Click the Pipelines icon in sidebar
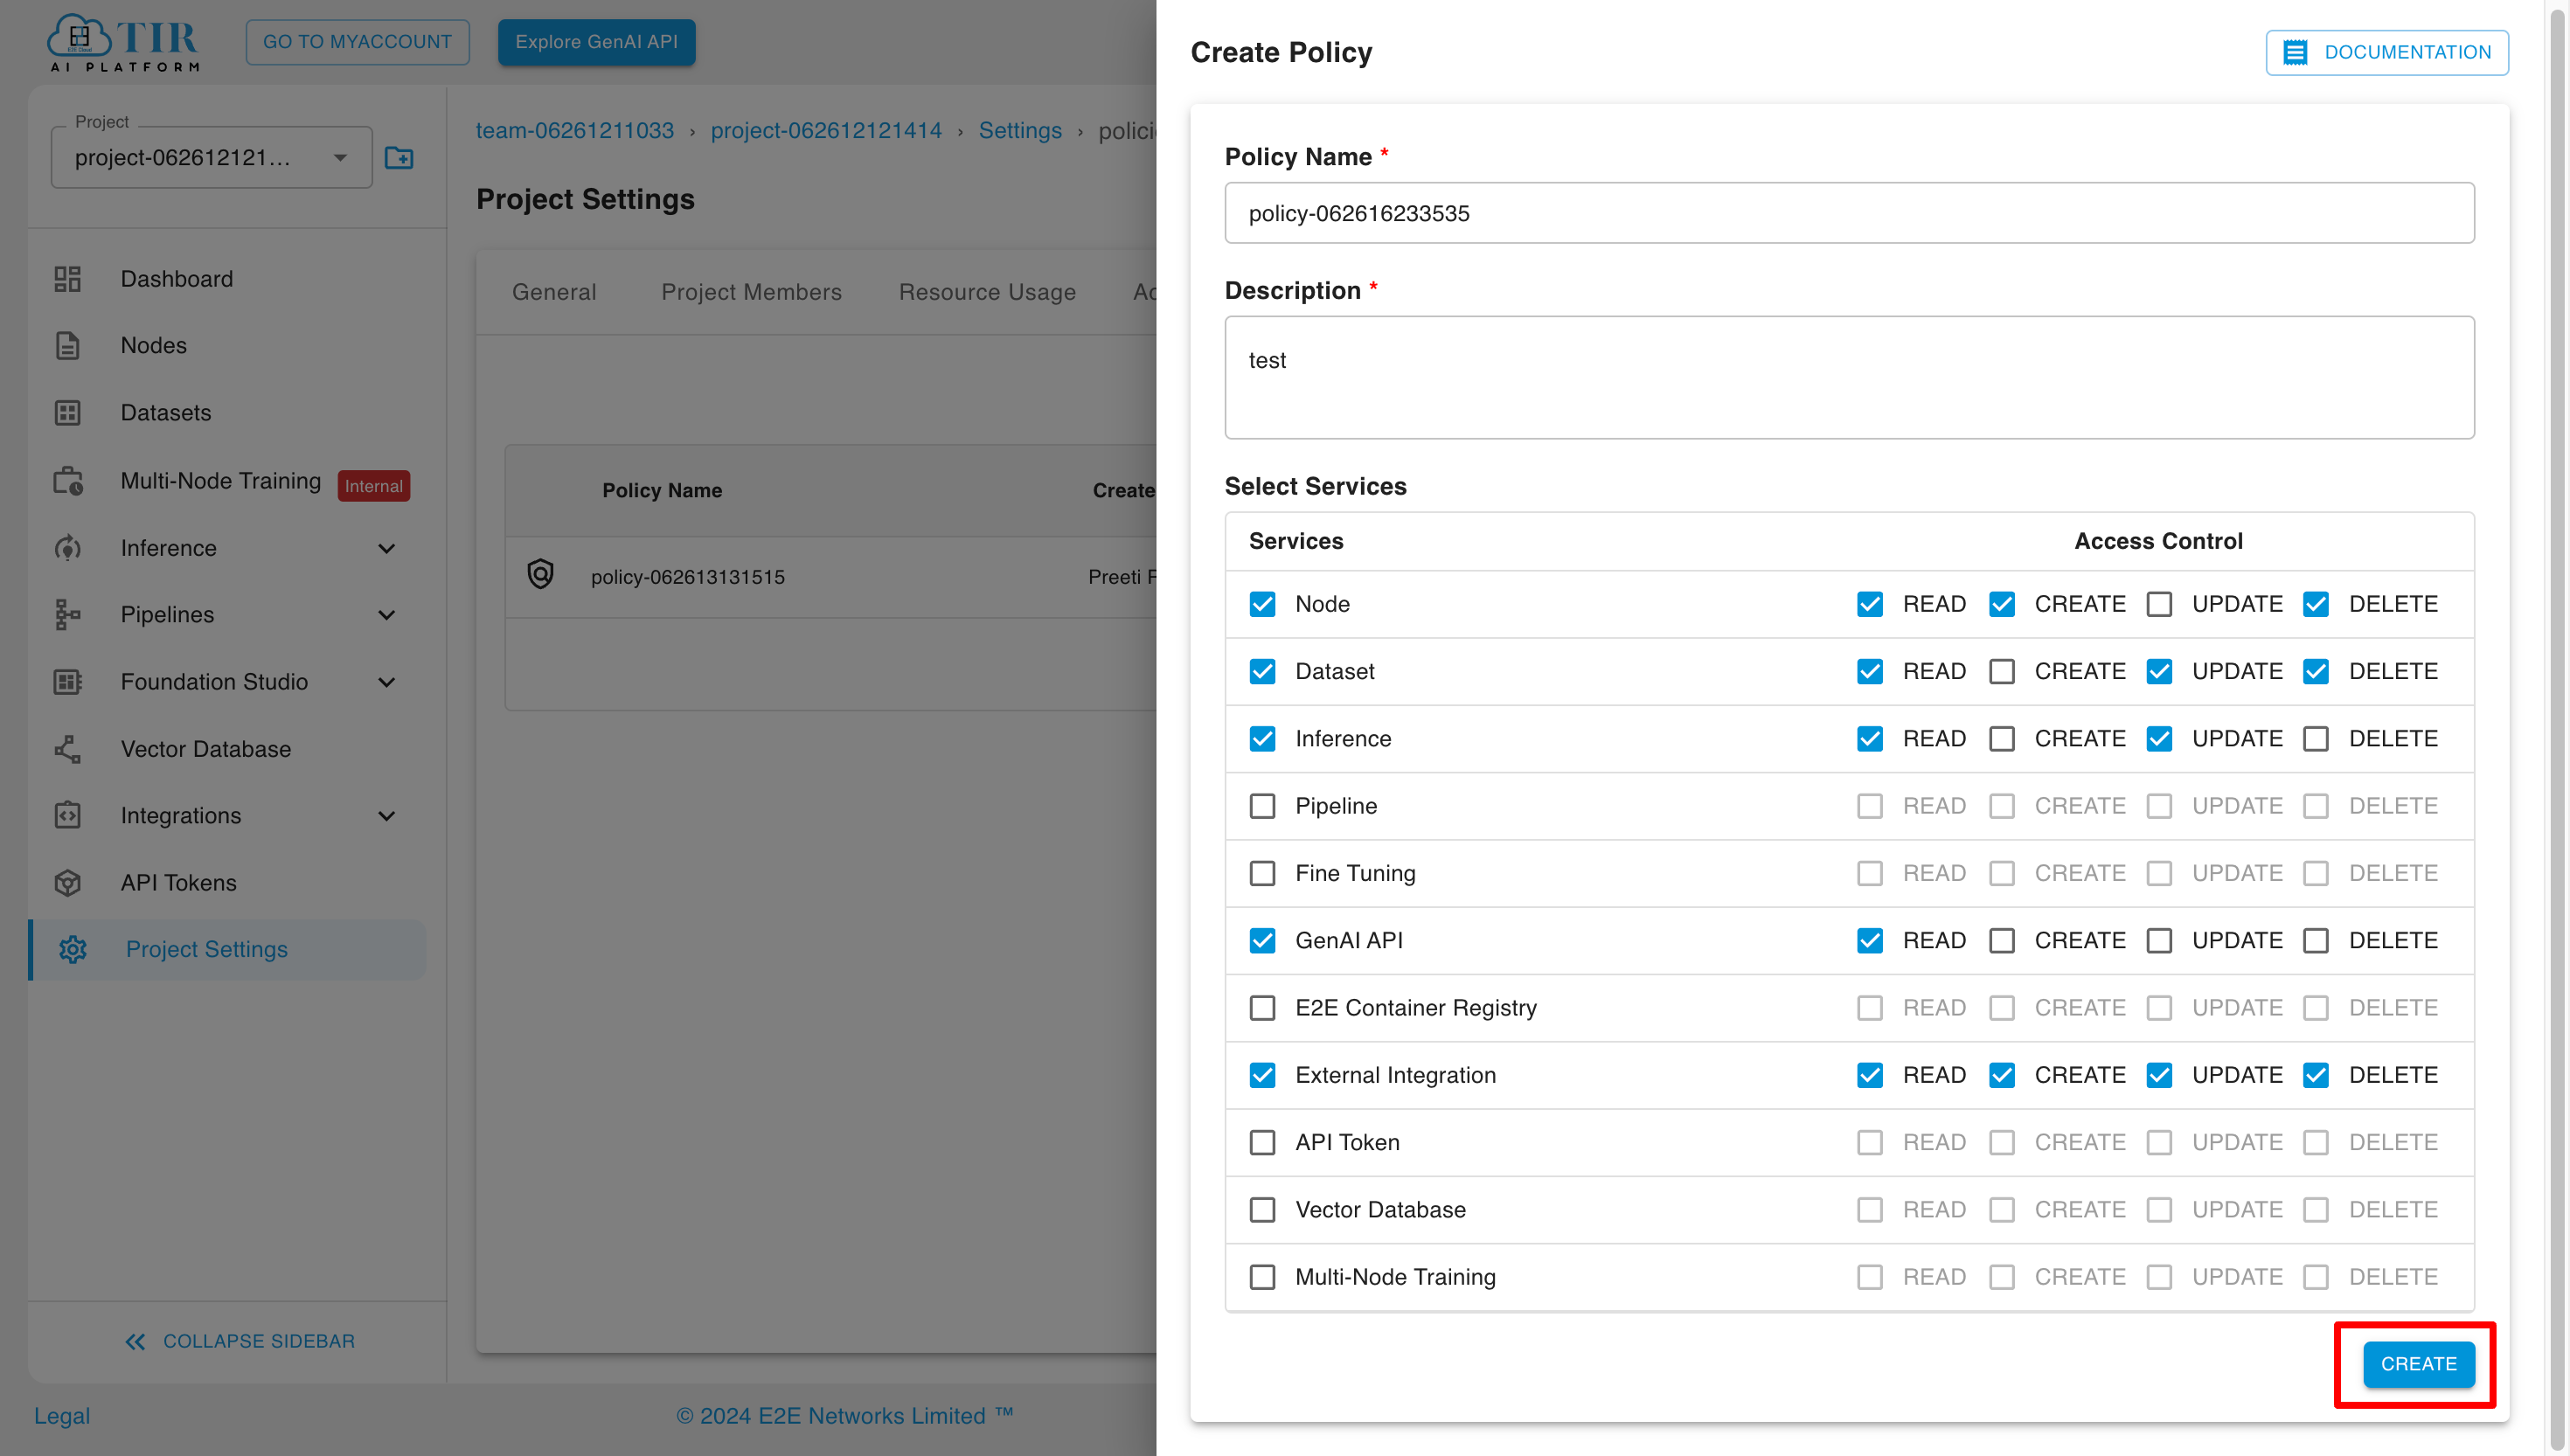This screenshot has height=1456, width=2570. 67,615
